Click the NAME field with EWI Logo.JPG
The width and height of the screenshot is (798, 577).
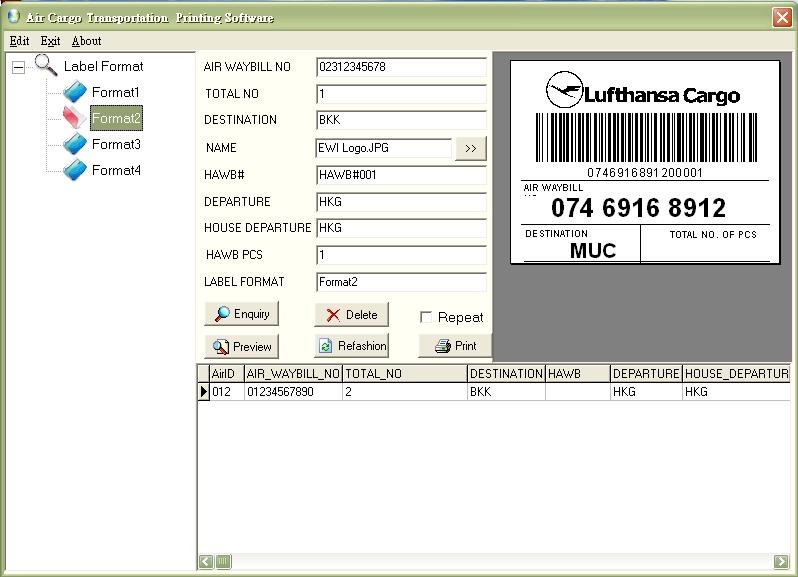[x=384, y=148]
